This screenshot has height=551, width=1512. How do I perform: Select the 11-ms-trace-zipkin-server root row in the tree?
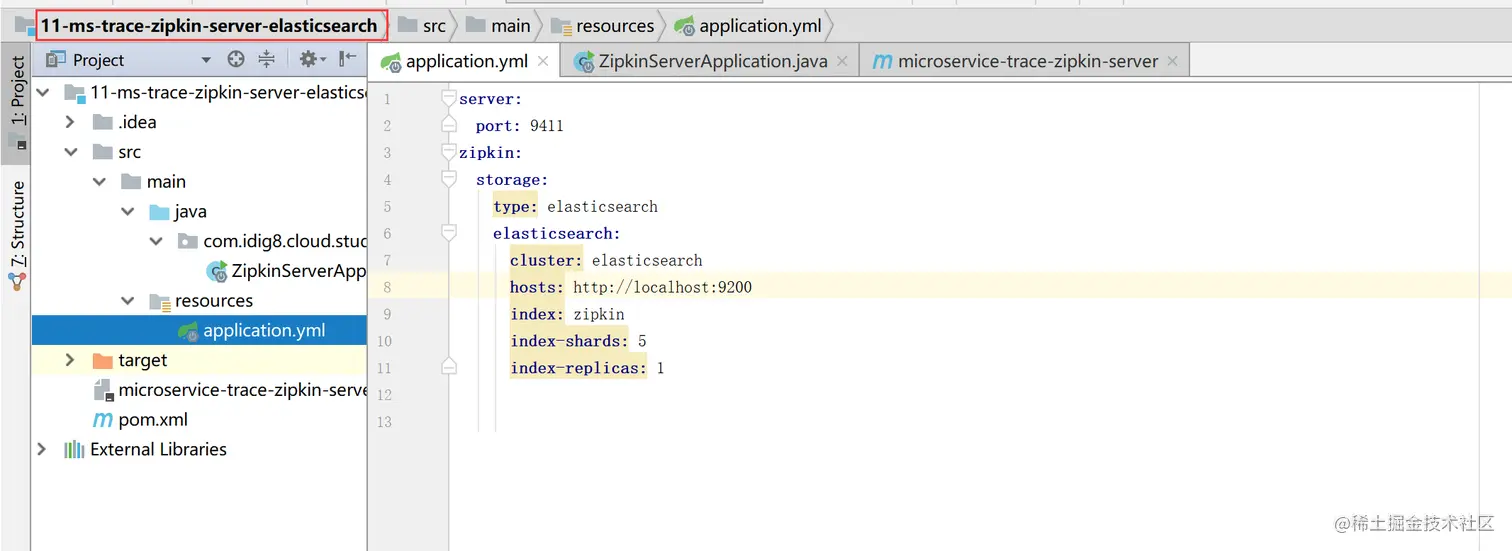[199, 92]
